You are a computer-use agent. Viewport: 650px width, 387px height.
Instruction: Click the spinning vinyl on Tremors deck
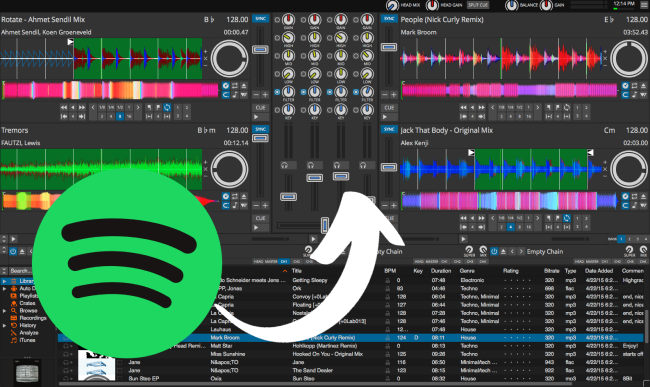tap(230, 169)
